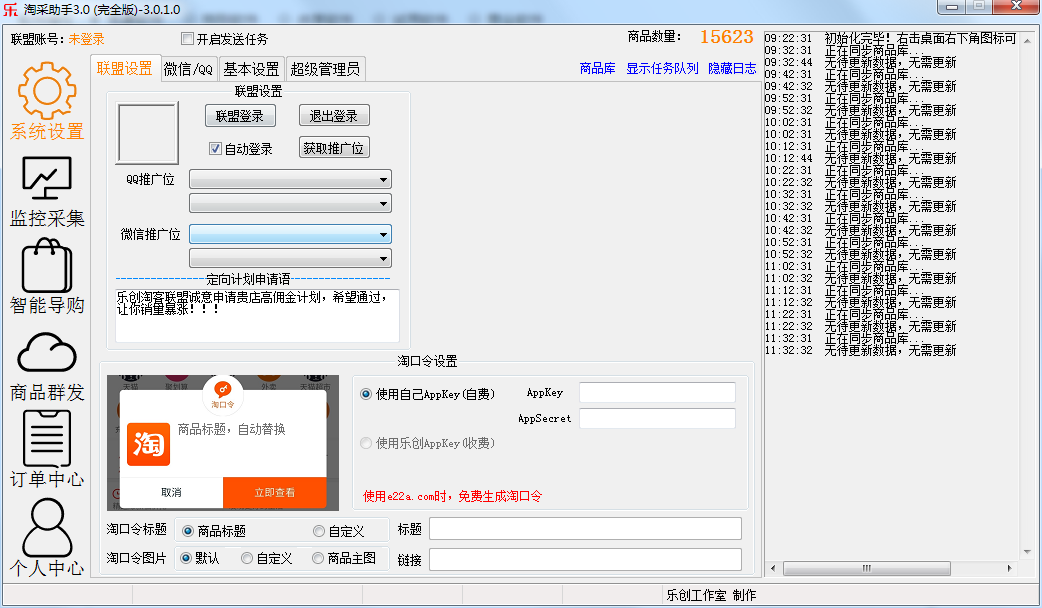Toggle 开启发送任务 checkbox
The image size is (1042, 608).
(187, 39)
